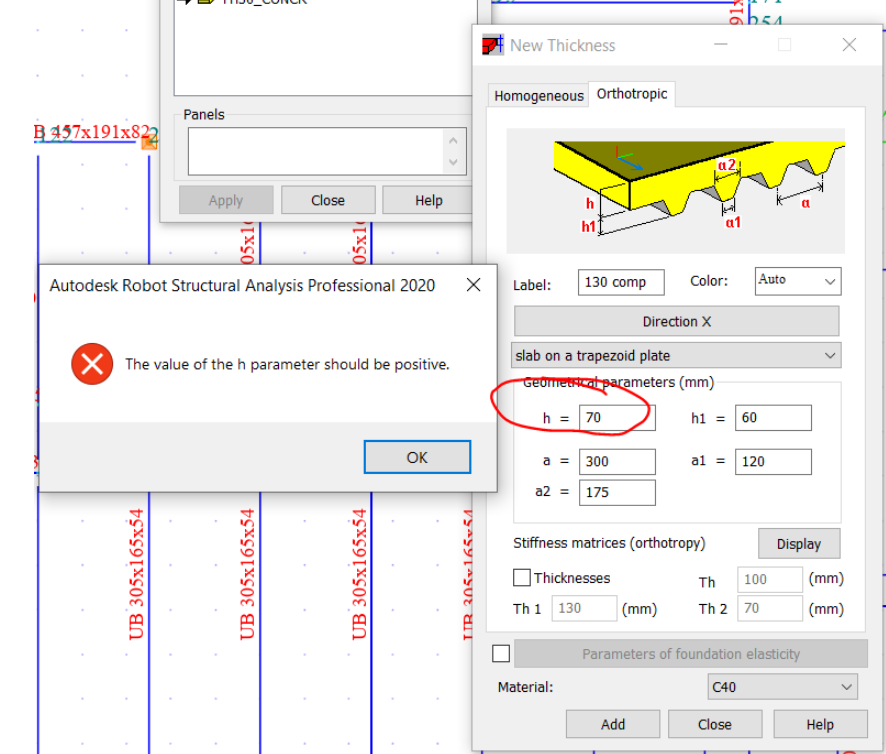The width and height of the screenshot is (886, 754).
Task: Enable the Thicknesses checkbox
Action: pos(521,578)
